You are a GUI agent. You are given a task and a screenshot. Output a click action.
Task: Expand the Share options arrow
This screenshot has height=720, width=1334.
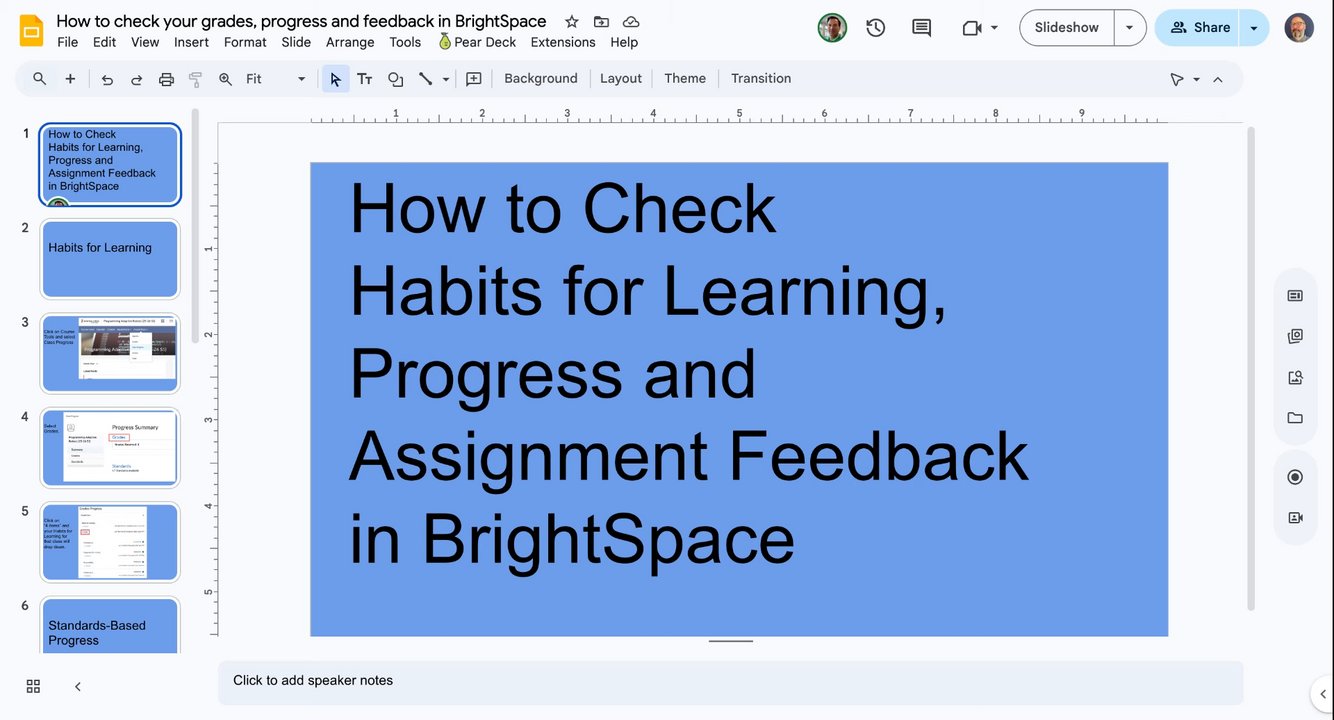pyautogui.click(x=1254, y=28)
